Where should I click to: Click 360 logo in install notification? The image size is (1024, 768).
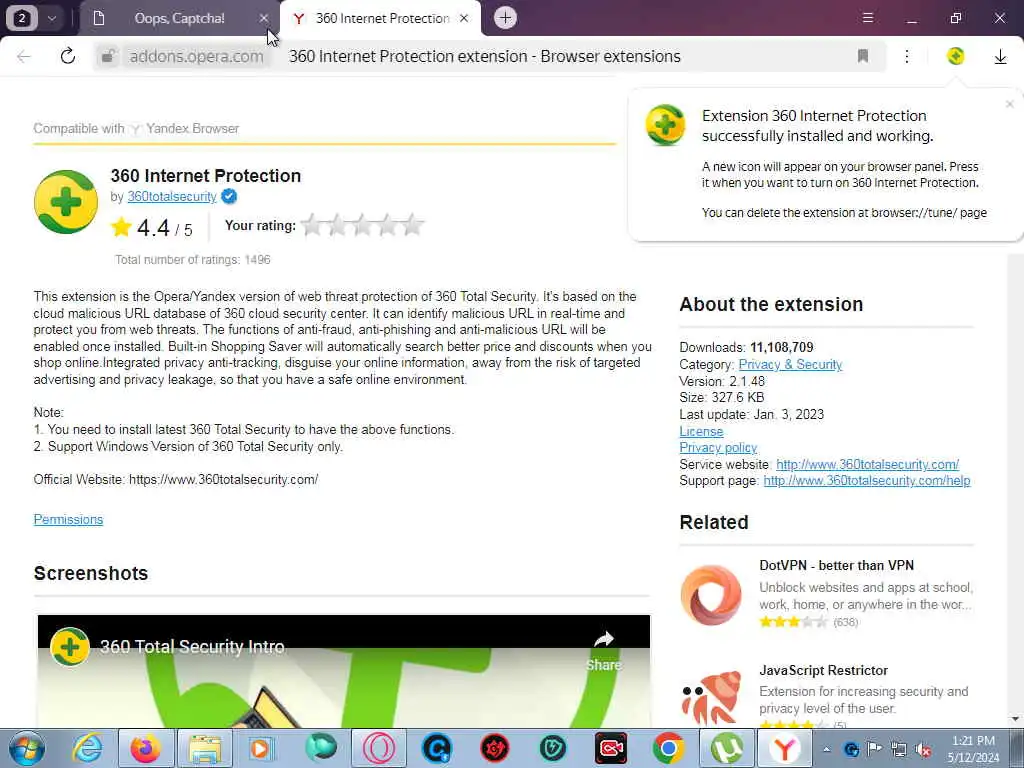click(665, 125)
